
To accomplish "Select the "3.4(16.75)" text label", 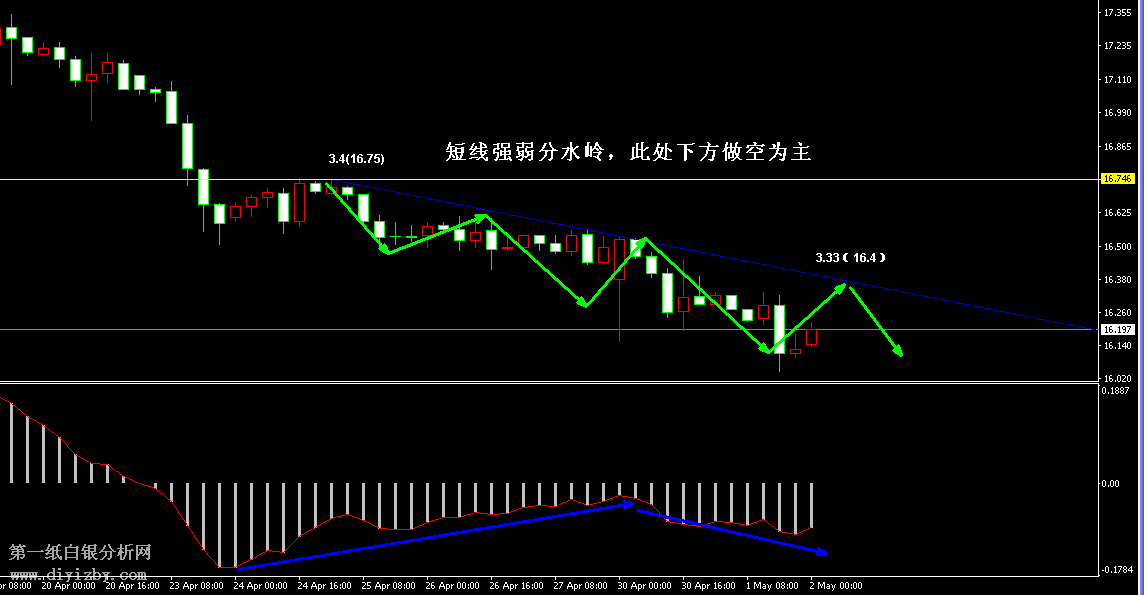I will [356, 159].
